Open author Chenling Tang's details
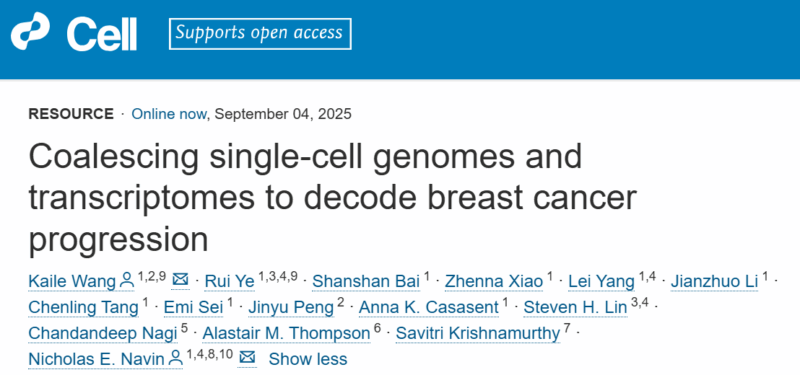800x375 pixels. click(x=84, y=308)
